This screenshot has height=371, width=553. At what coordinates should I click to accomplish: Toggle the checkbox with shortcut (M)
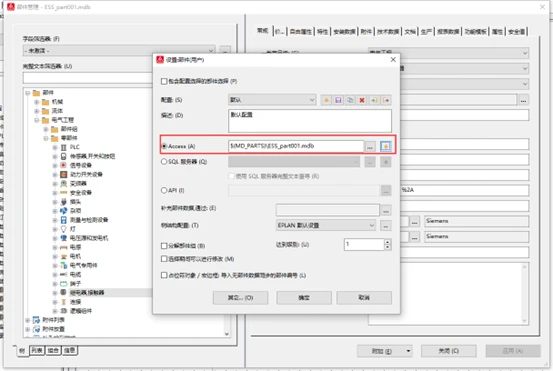pos(164,259)
